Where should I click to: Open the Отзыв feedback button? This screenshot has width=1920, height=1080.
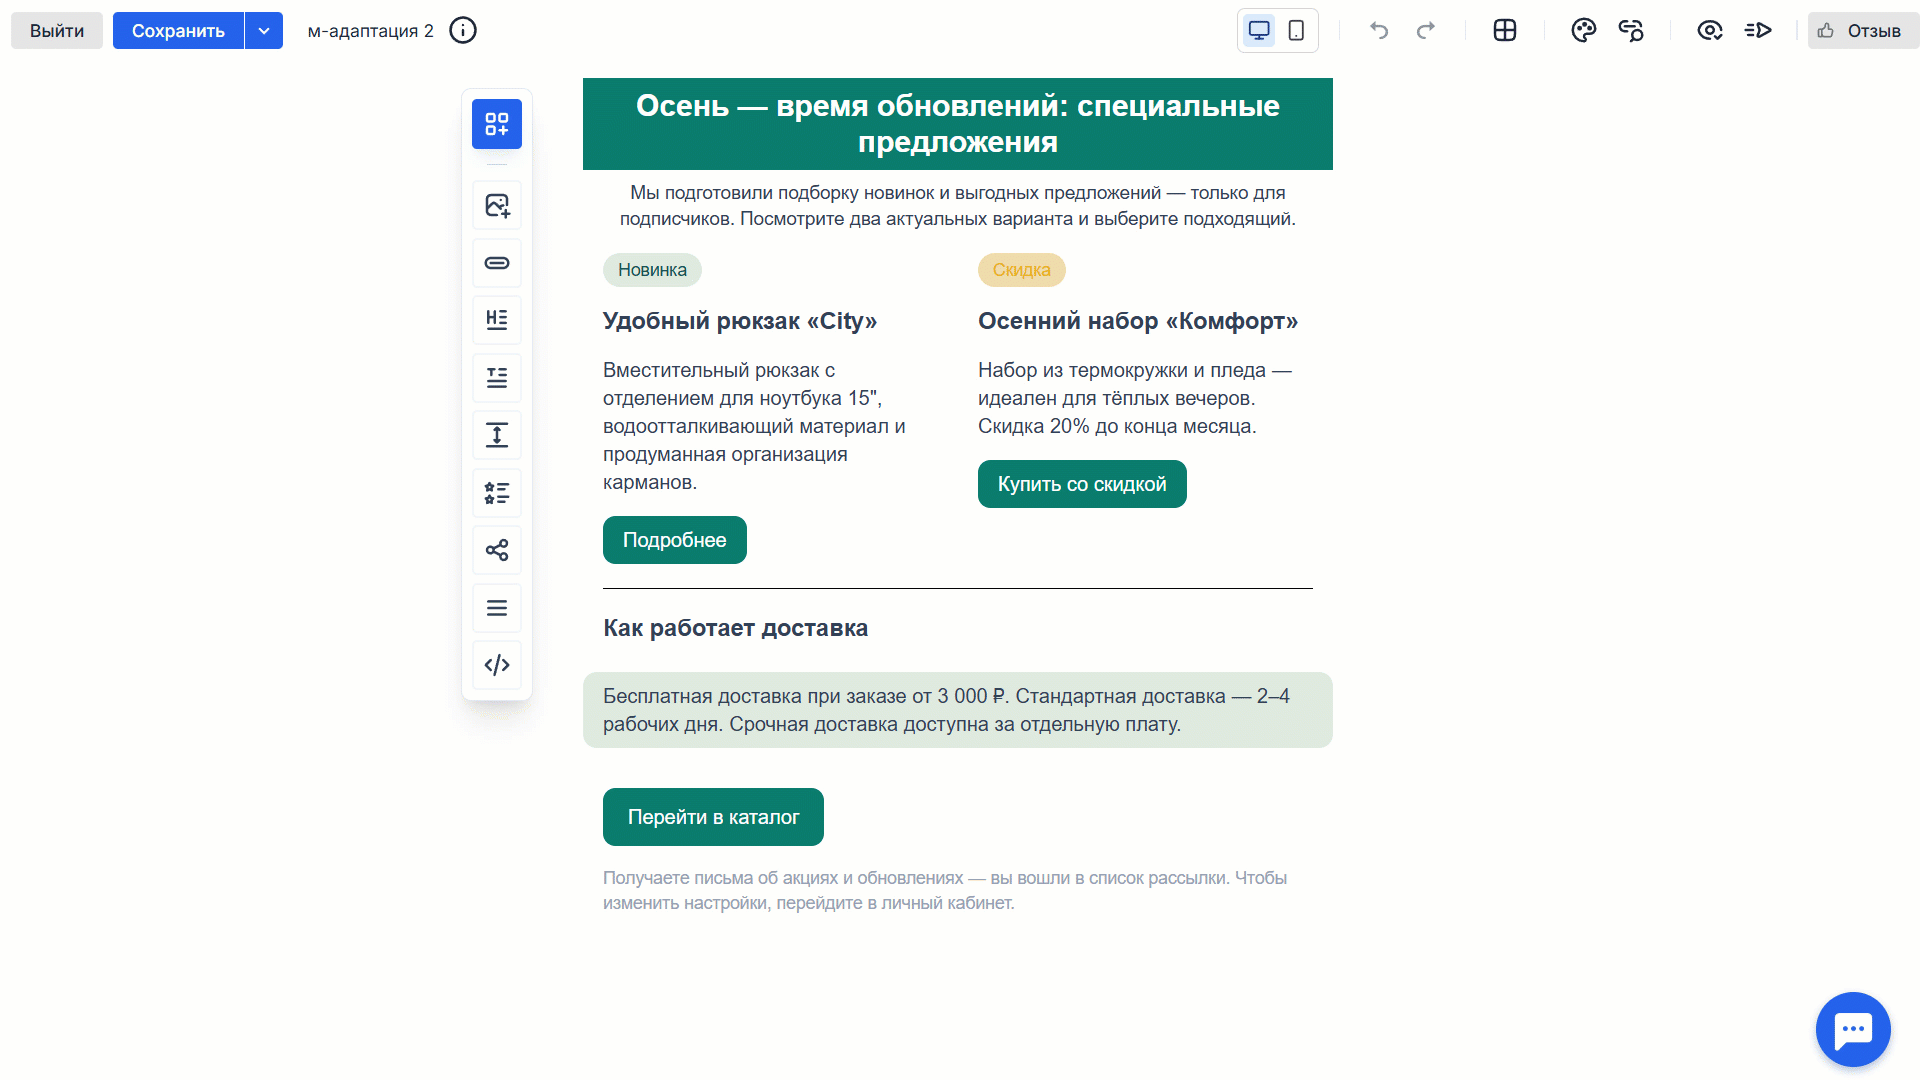click(x=1860, y=30)
